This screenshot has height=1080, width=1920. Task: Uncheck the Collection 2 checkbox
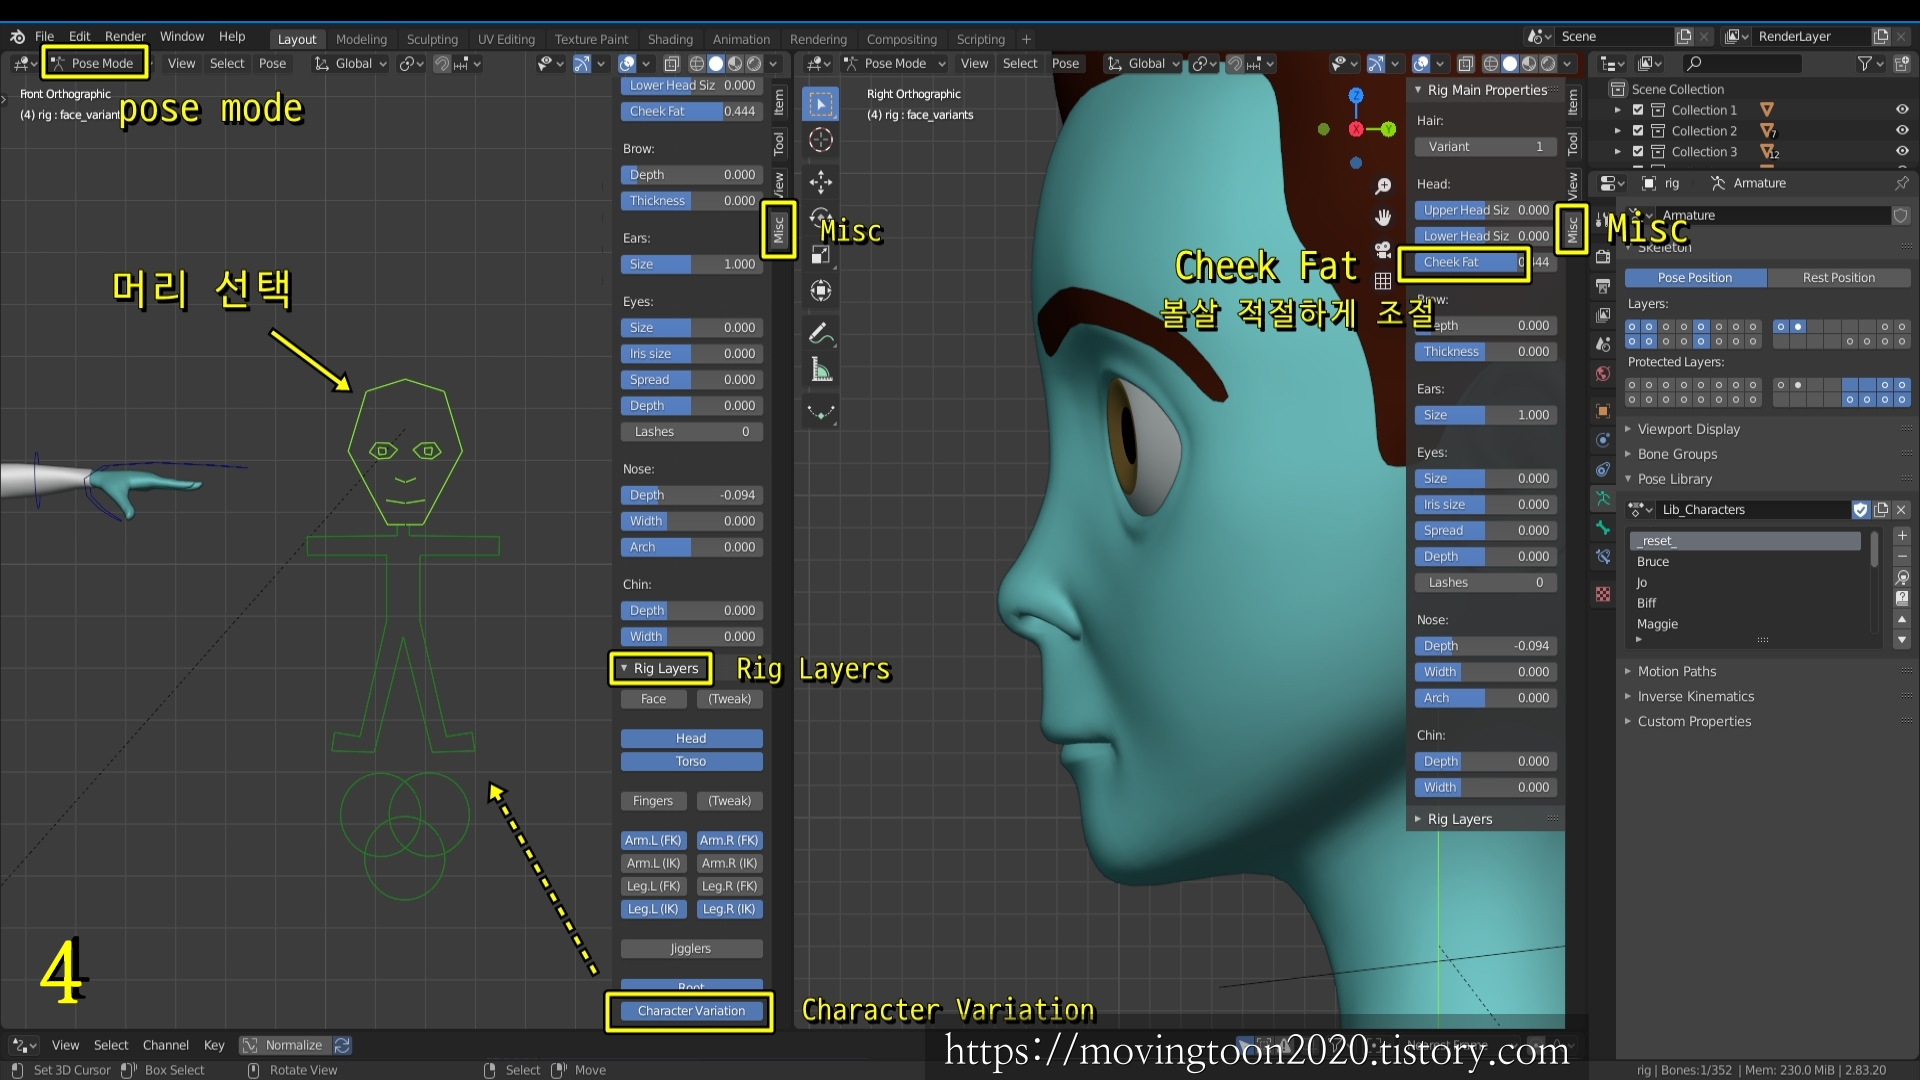[1638, 131]
